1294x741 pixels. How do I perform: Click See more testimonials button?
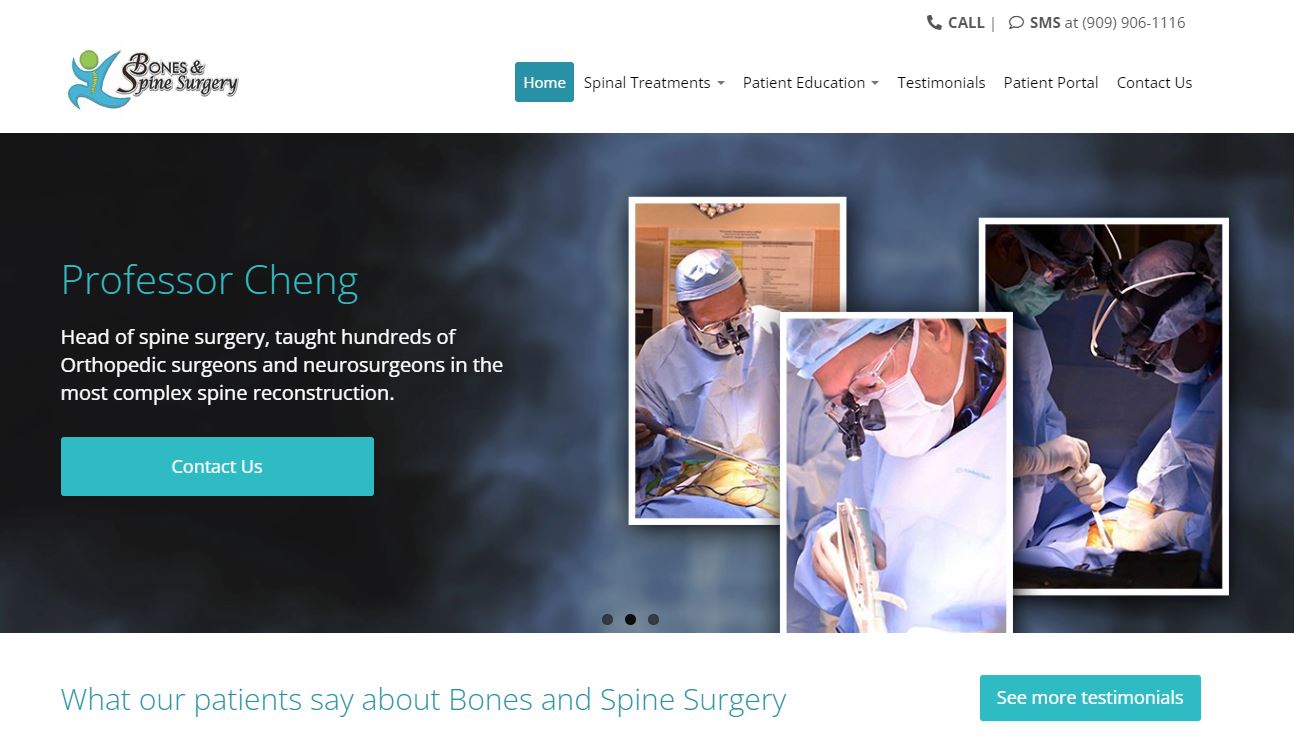click(1090, 698)
